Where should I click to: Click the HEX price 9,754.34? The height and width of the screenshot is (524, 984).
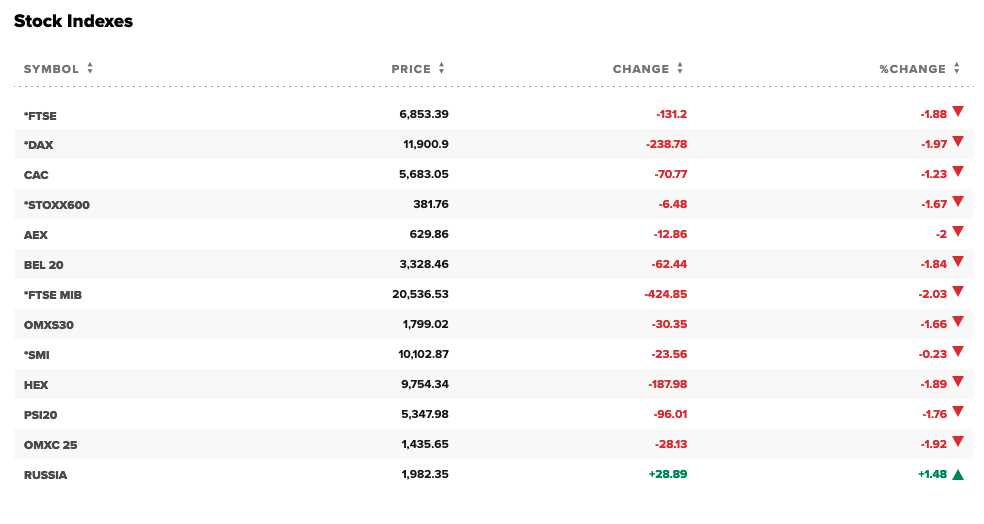click(423, 385)
